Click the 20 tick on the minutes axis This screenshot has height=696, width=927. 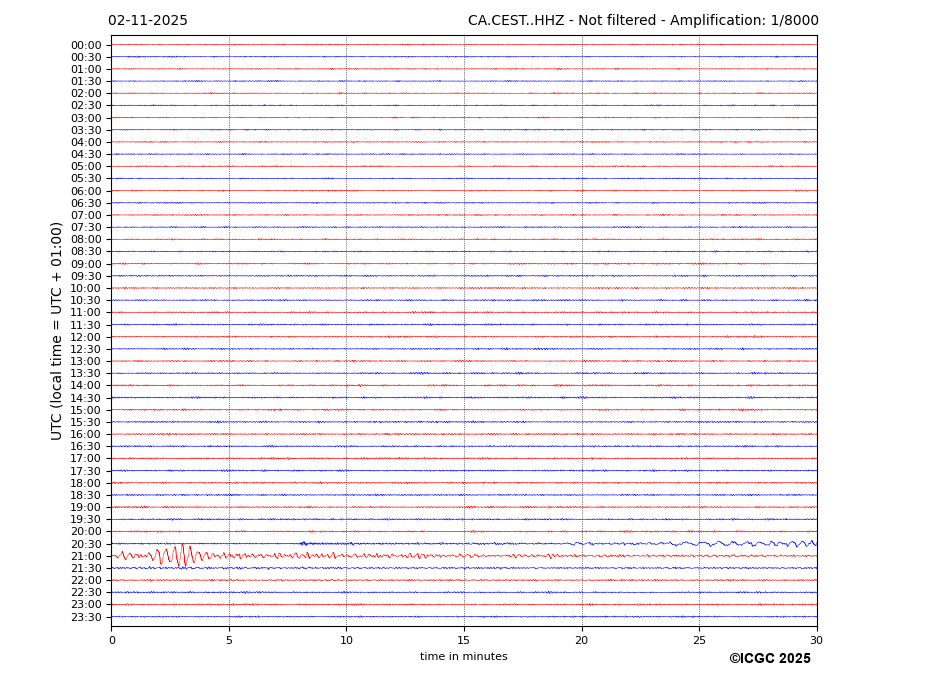(x=581, y=640)
